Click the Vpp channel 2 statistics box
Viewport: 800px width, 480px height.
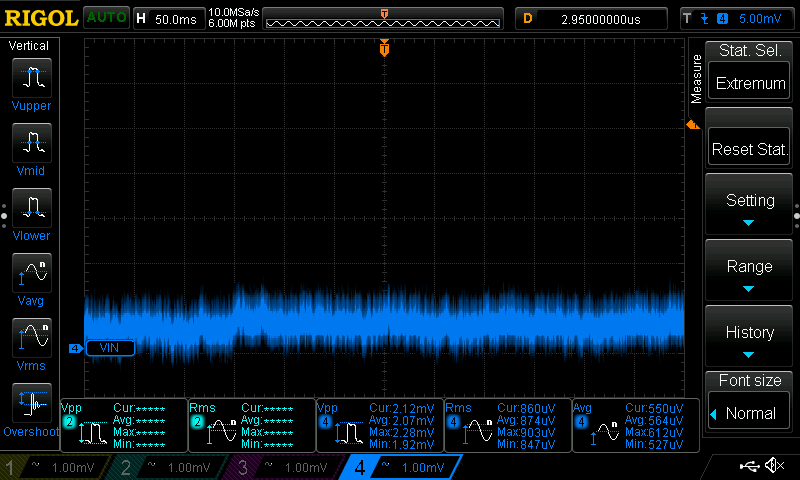[x=124, y=425]
